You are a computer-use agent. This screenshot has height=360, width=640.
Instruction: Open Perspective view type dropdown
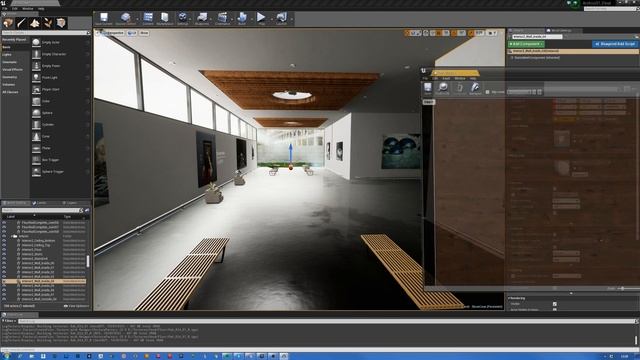[x=113, y=33]
